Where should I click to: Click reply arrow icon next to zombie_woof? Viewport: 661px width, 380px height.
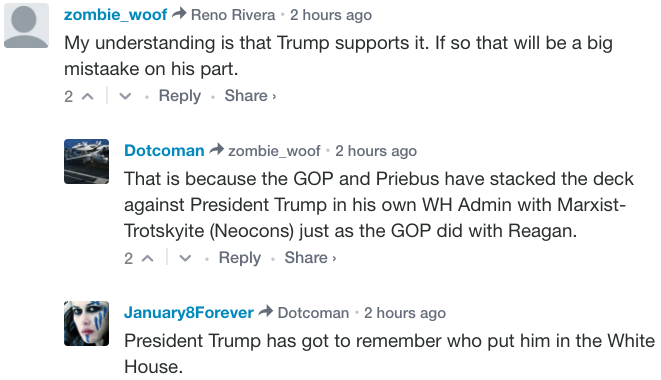[179, 14]
